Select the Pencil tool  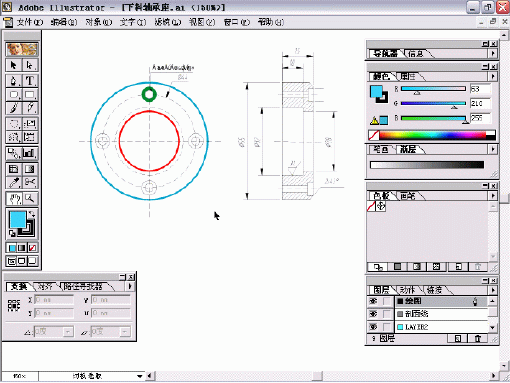point(30,108)
